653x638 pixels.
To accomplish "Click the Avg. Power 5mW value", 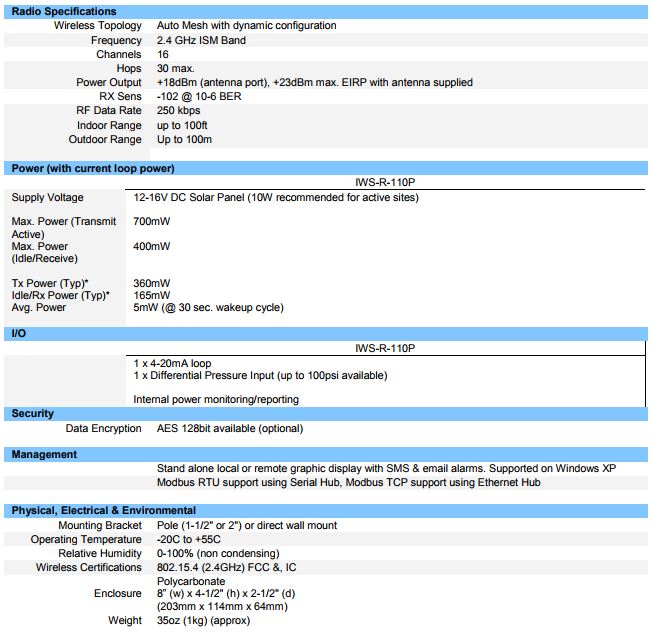I will 207,307.
